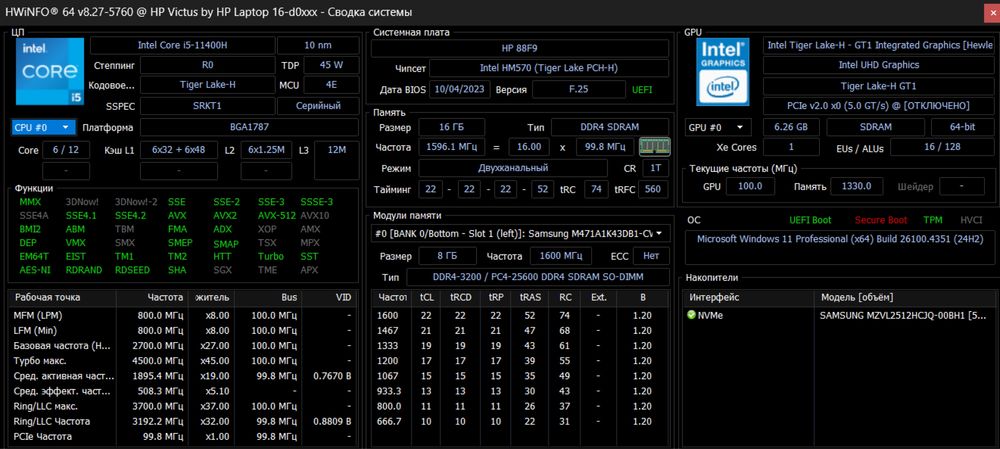Click the AES-NI feature flag
Viewport: 1000px width, 449px height.
(34, 270)
